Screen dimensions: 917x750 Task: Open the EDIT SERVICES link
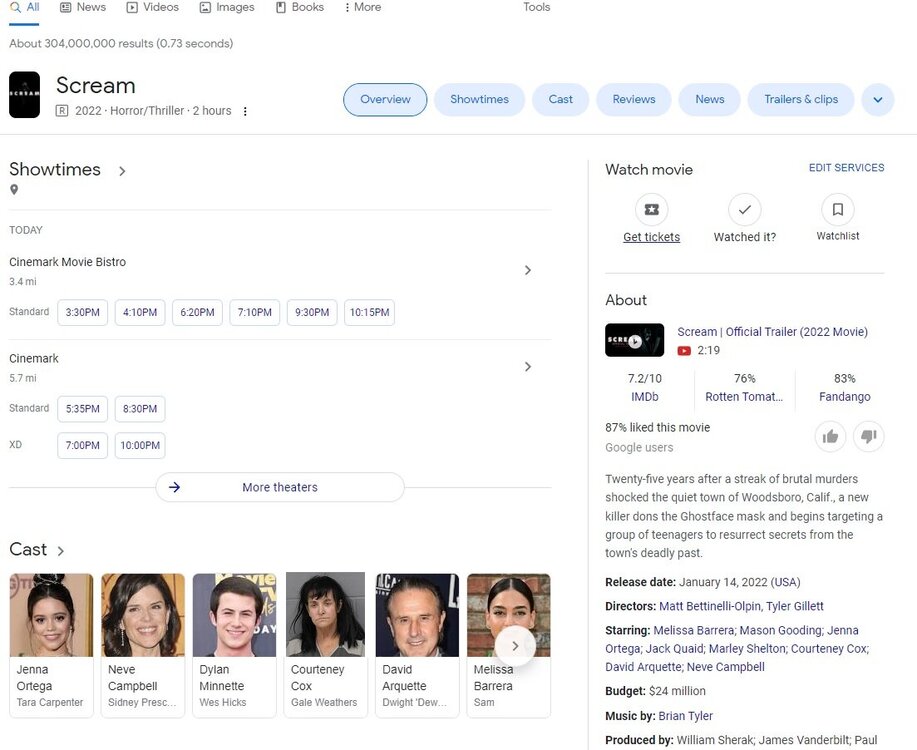point(846,168)
